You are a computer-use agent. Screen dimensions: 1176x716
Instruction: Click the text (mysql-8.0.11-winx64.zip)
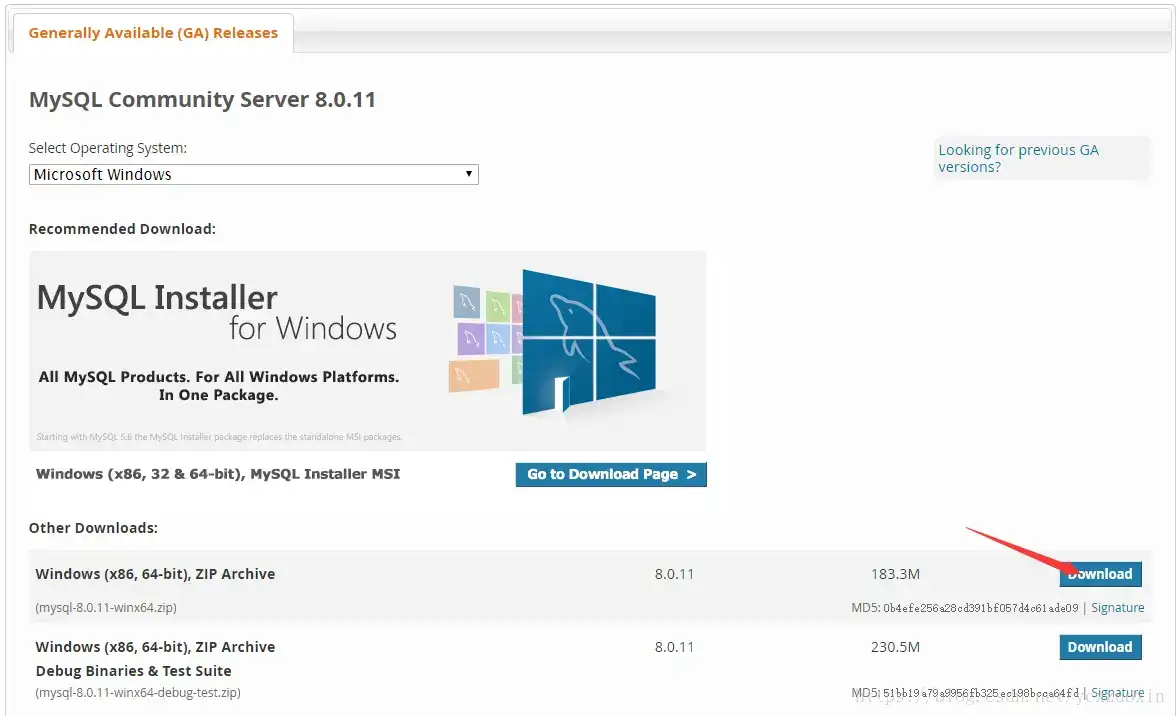pos(106,608)
